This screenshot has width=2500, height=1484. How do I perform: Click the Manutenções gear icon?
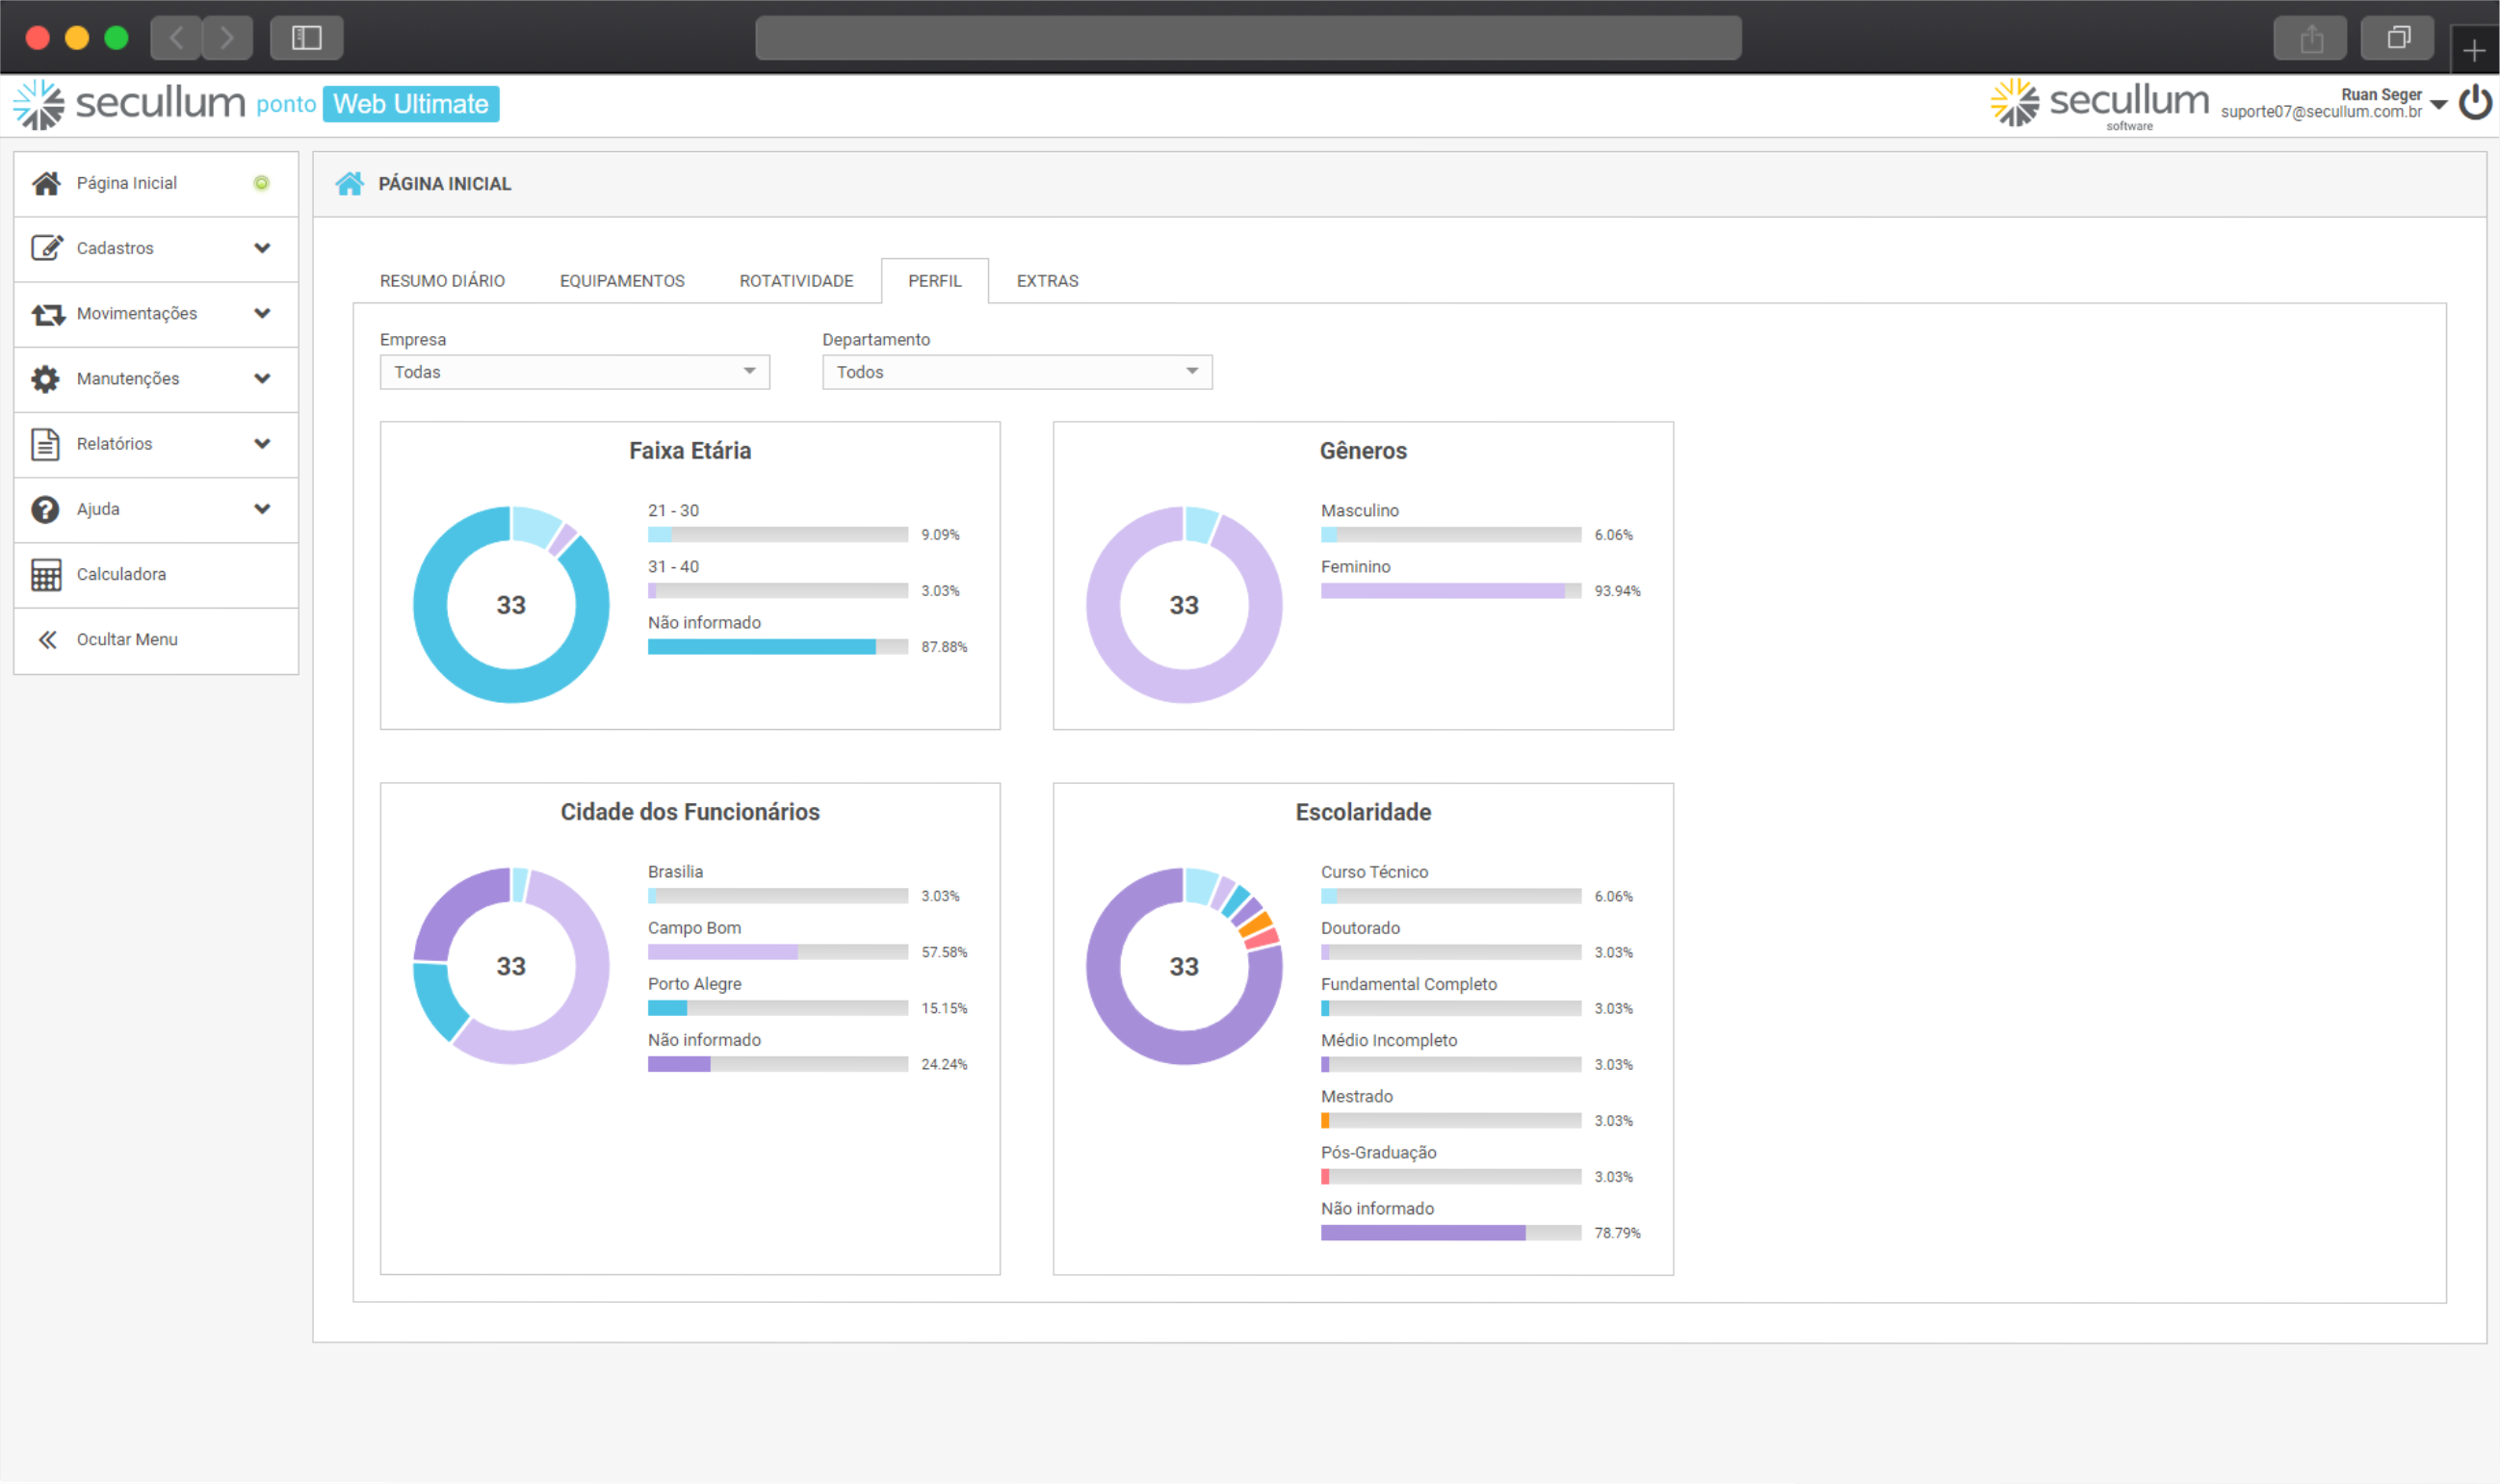pyautogui.click(x=46, y=379)
